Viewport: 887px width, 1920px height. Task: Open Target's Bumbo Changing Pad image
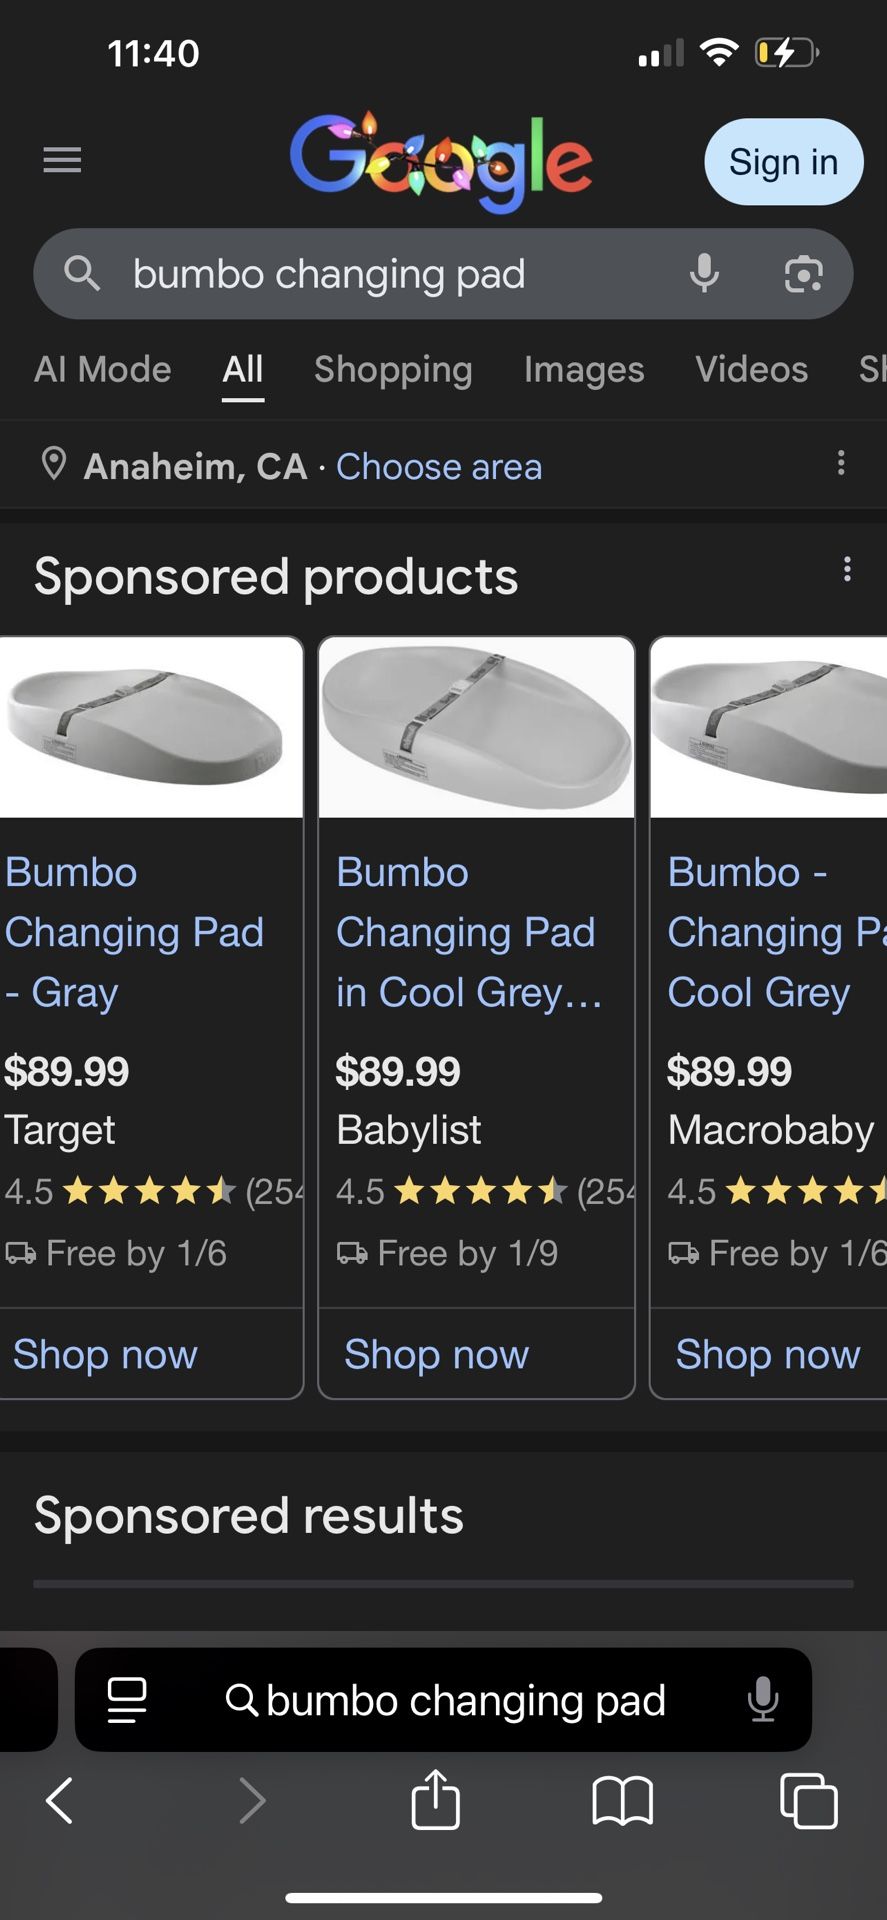click(150, 728)
